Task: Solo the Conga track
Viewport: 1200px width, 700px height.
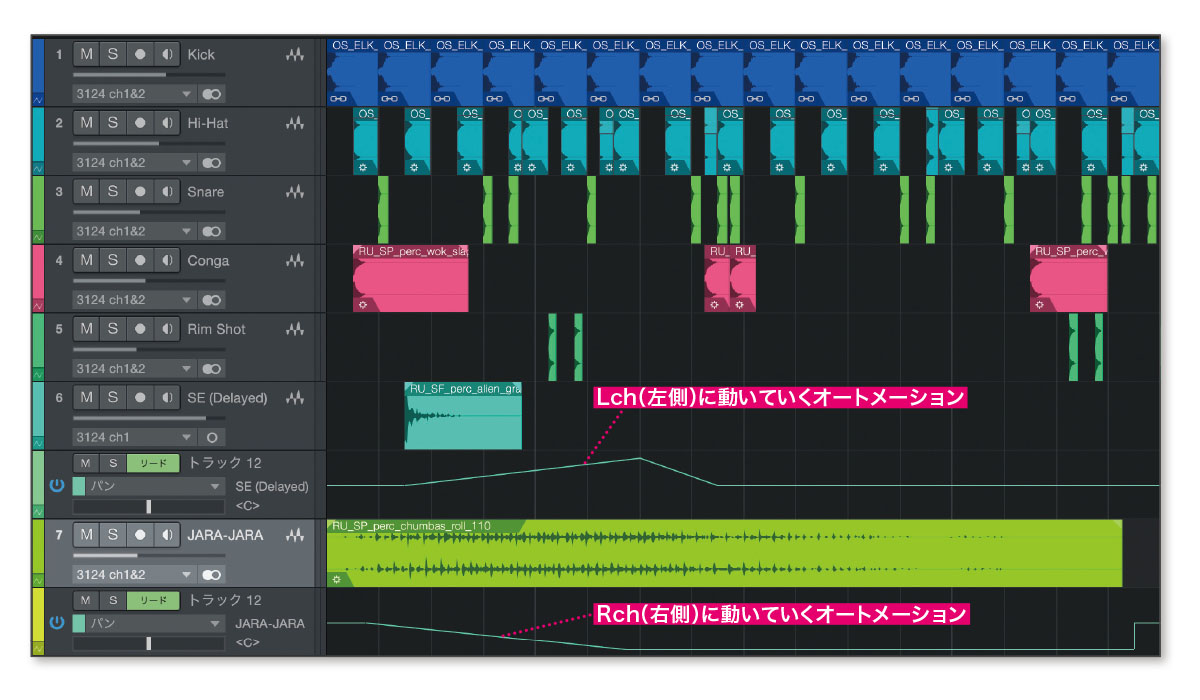Action: click(113, 260)
